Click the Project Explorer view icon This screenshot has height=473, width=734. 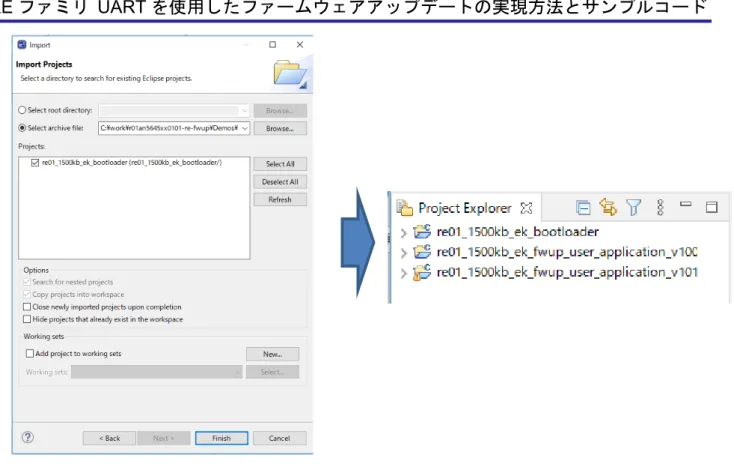pyautogui.click(x=404, y=207)
